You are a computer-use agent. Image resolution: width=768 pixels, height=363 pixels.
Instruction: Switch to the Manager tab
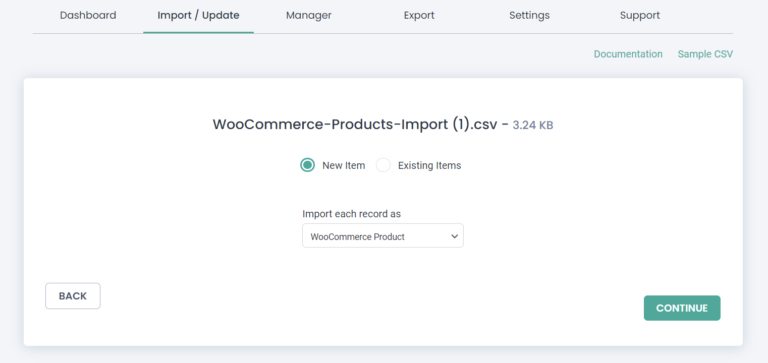(x=309, y=15)
